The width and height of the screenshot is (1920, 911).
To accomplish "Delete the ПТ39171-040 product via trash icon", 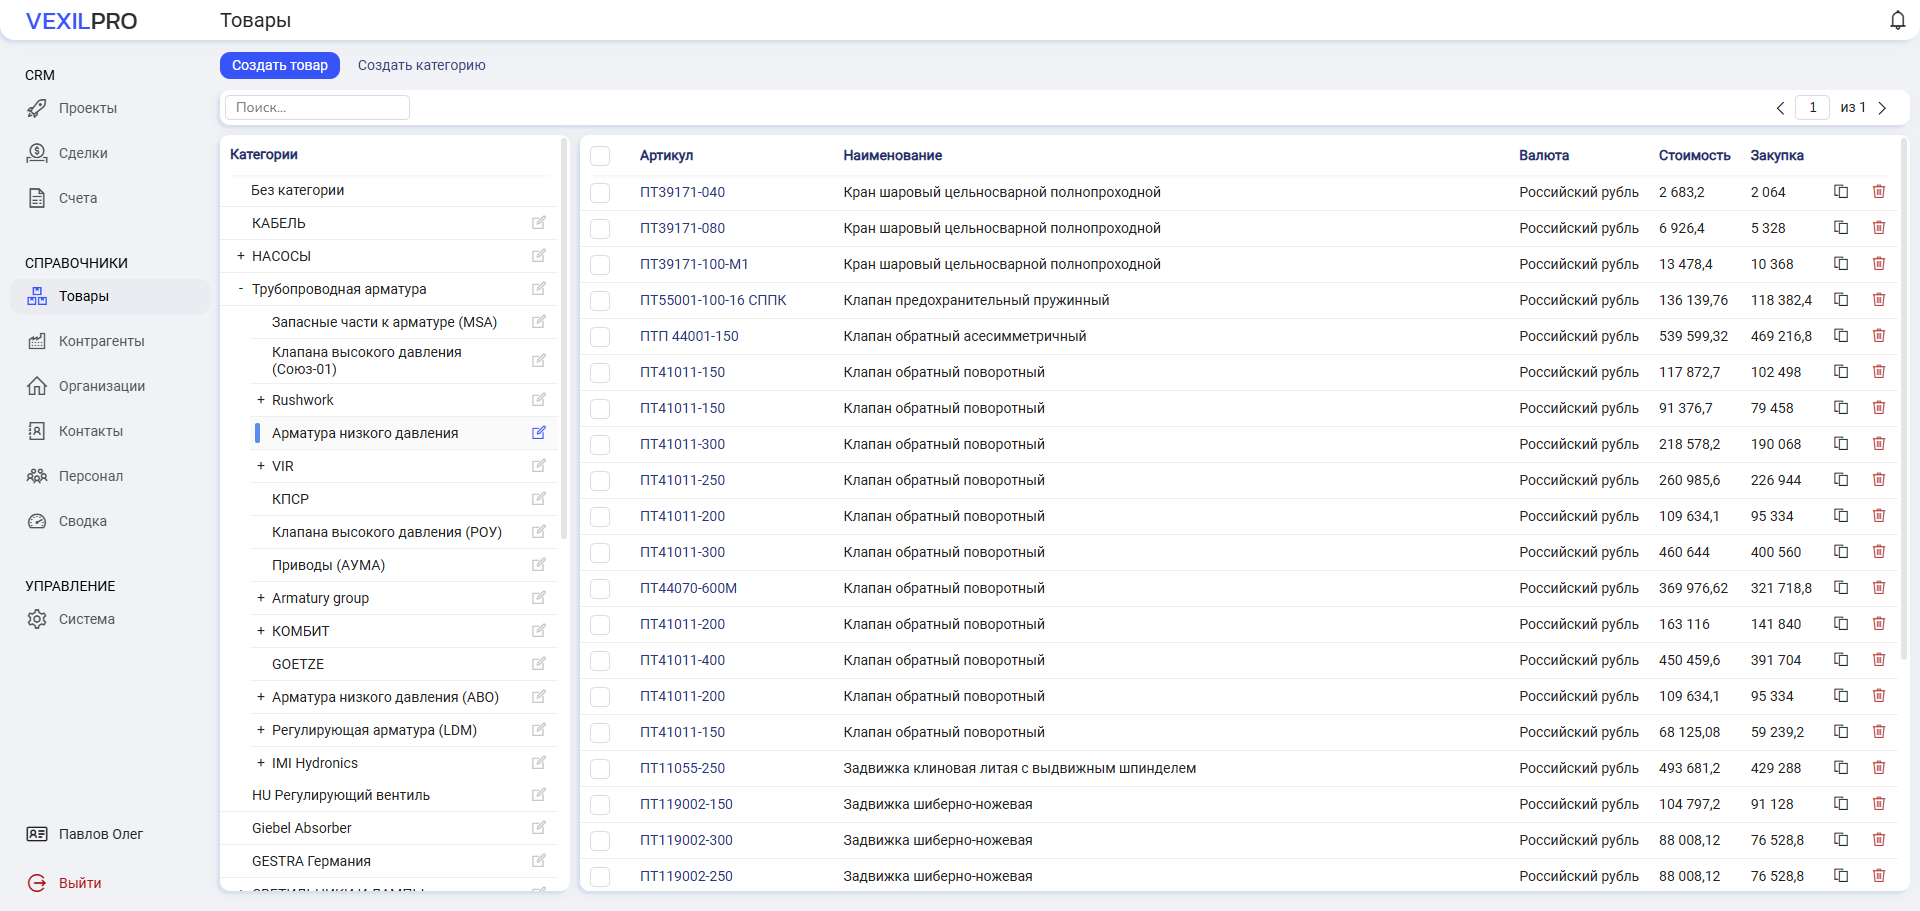I will pos(1878,192).
